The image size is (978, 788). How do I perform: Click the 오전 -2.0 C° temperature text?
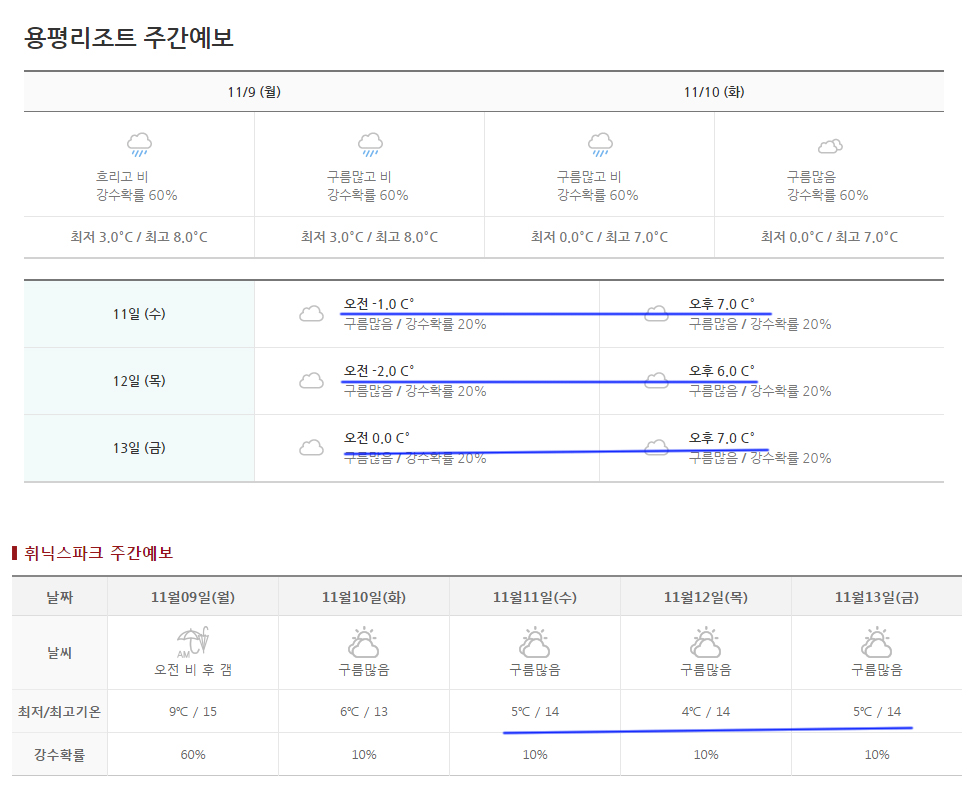click(379, 371)
